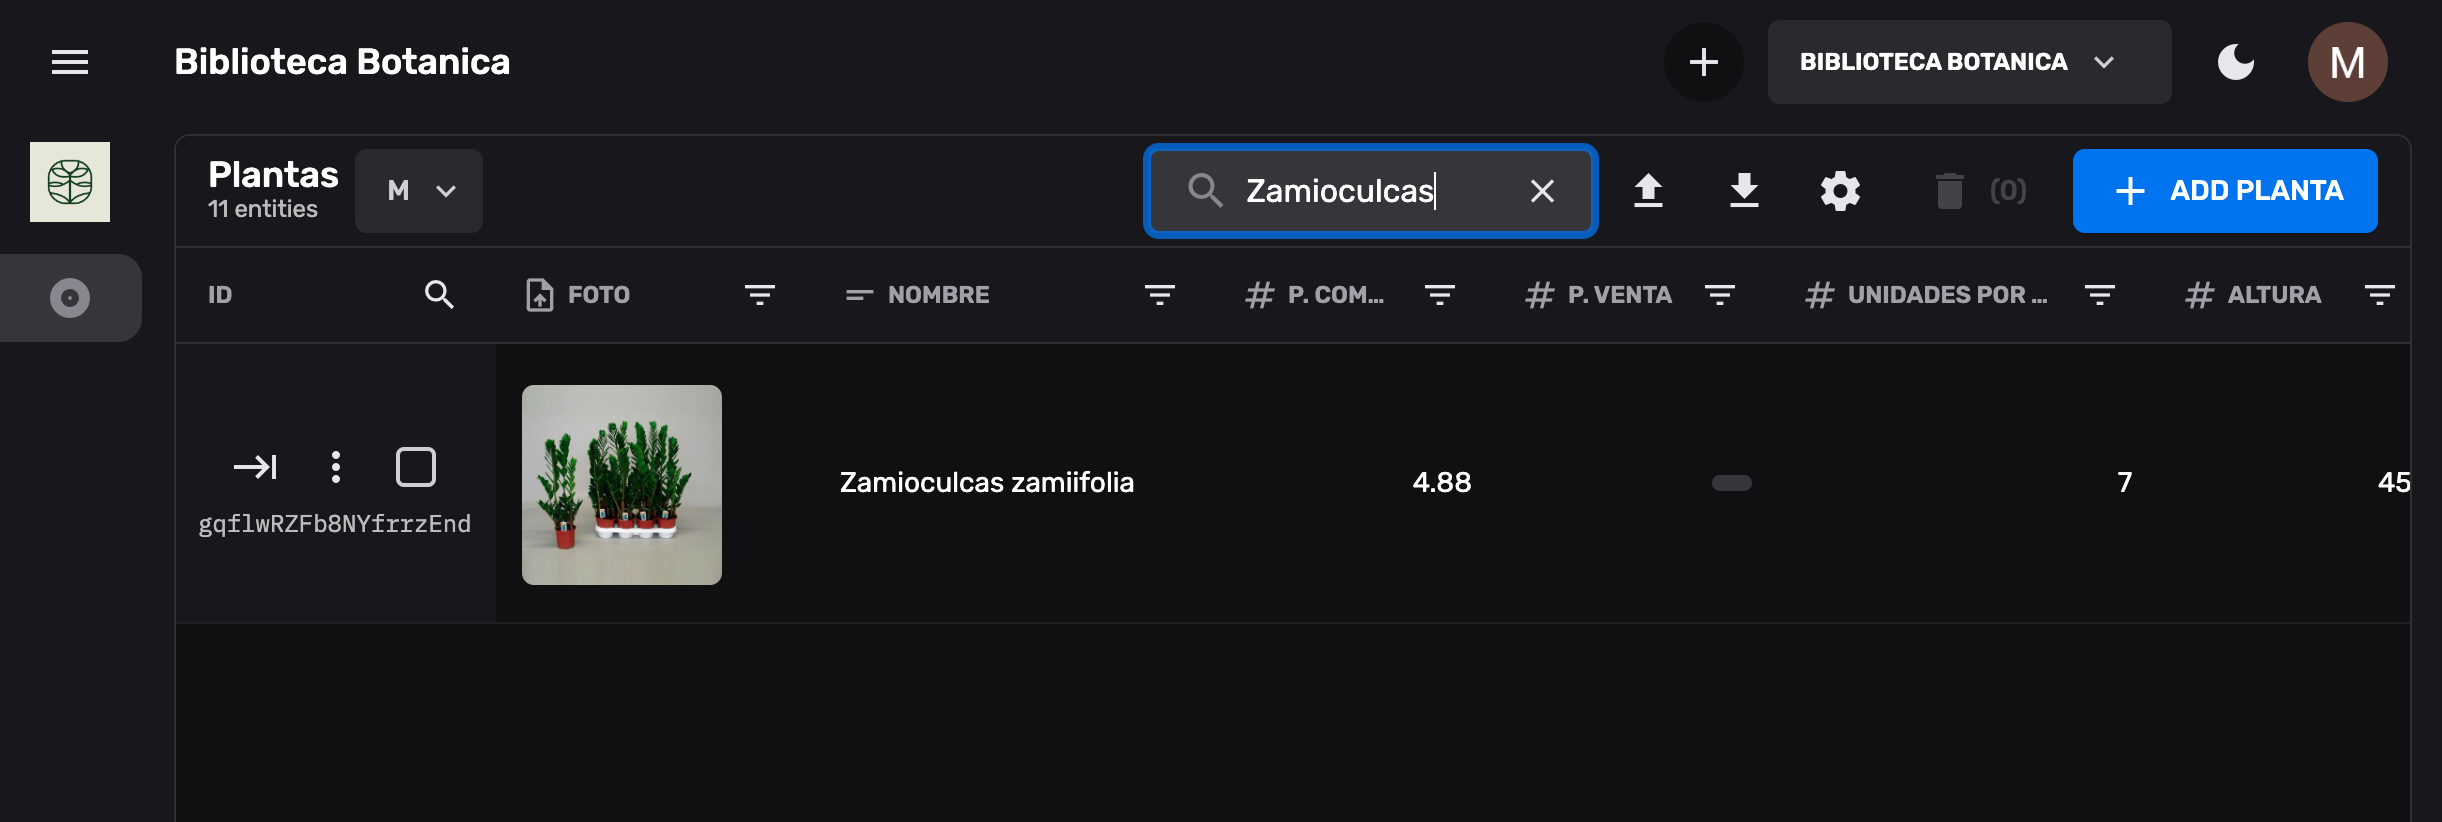Screen dimensions: 2442x822
Task: Open the Zamioculcas plant photo thumbnail
Action: click(621, 484)
